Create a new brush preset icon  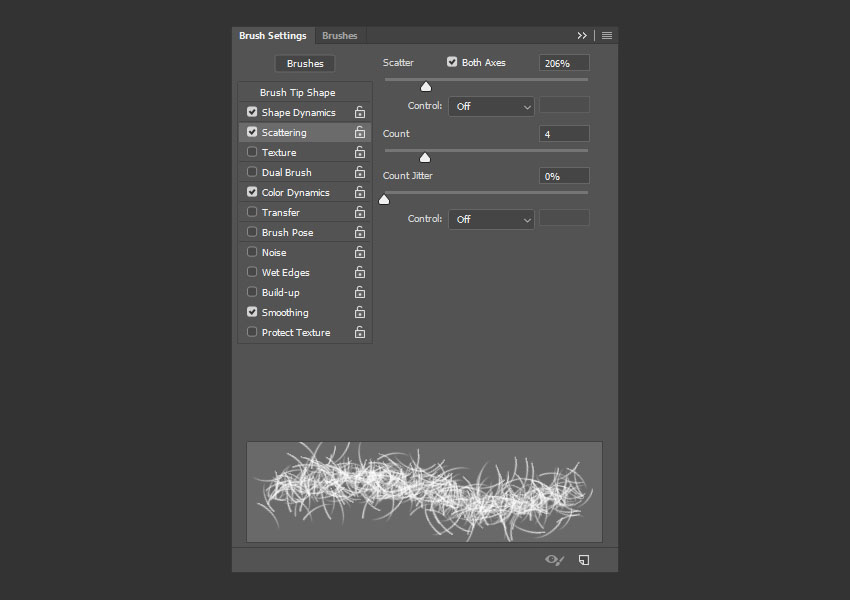(584, 560)
